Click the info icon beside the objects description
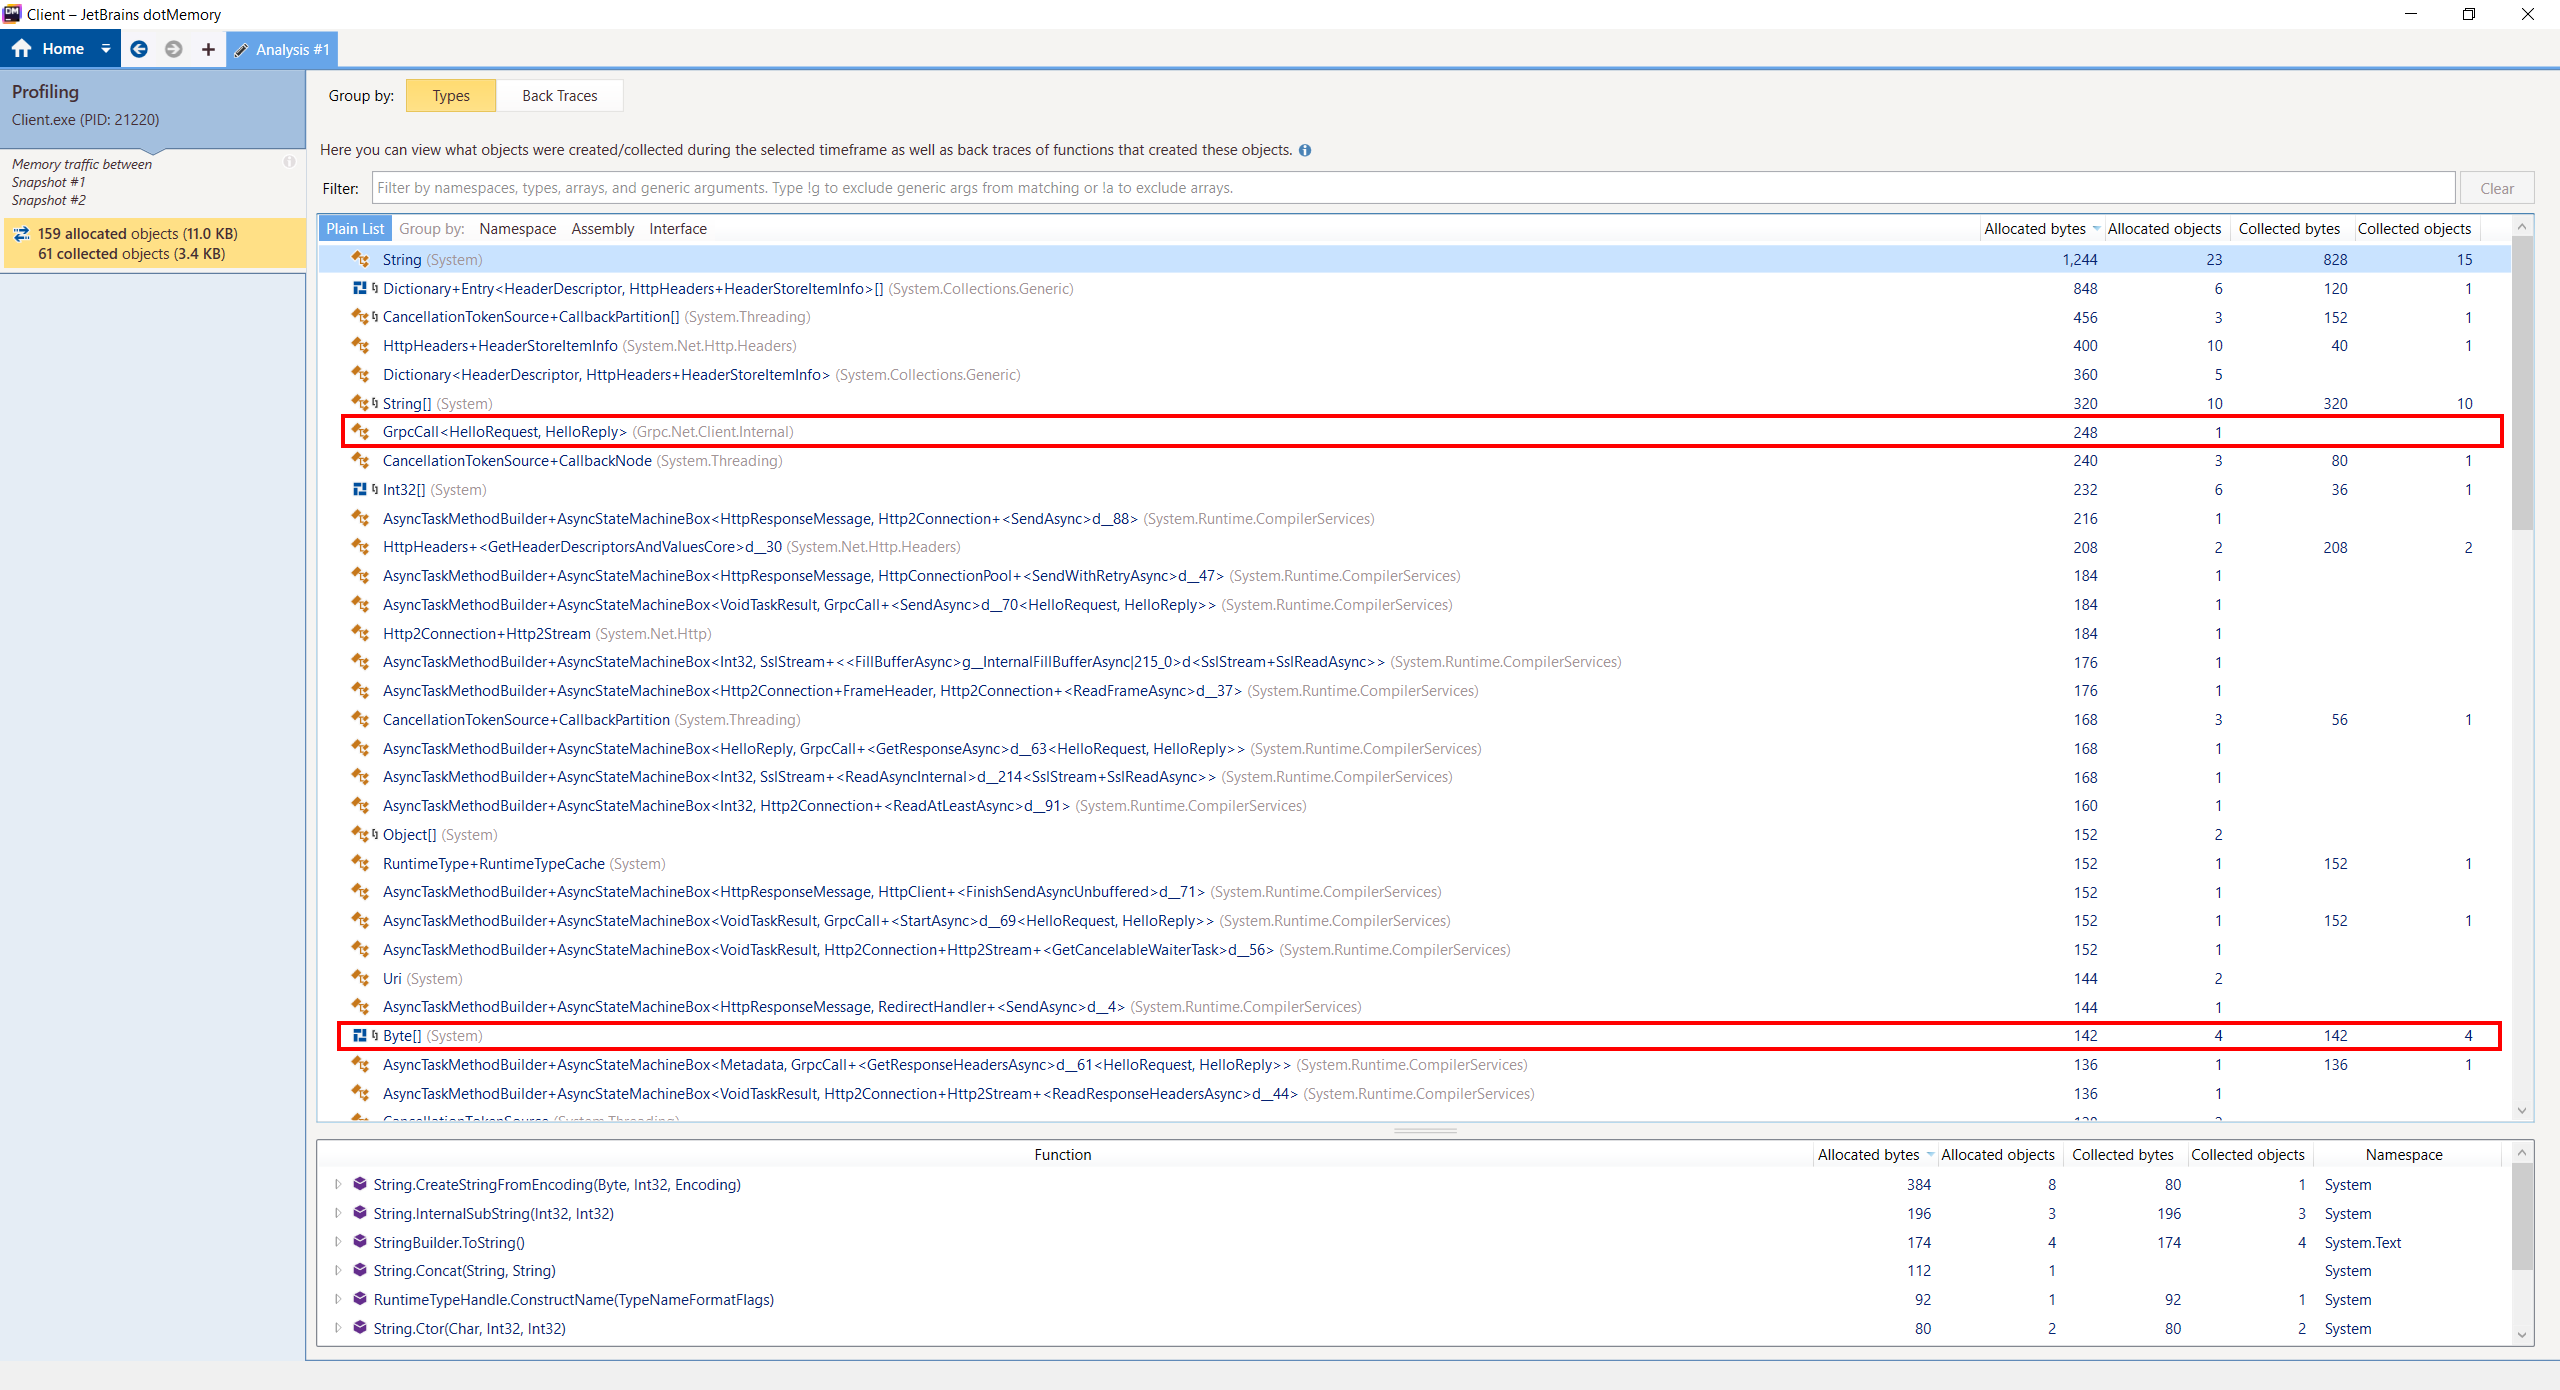2560x1390 pixels. [x=1305, y=150]
